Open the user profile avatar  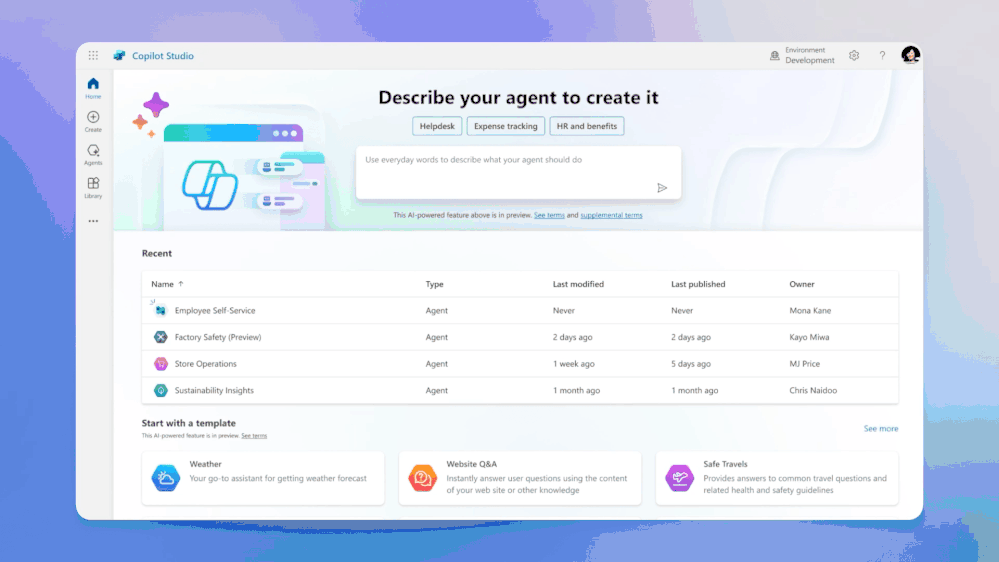910,55
